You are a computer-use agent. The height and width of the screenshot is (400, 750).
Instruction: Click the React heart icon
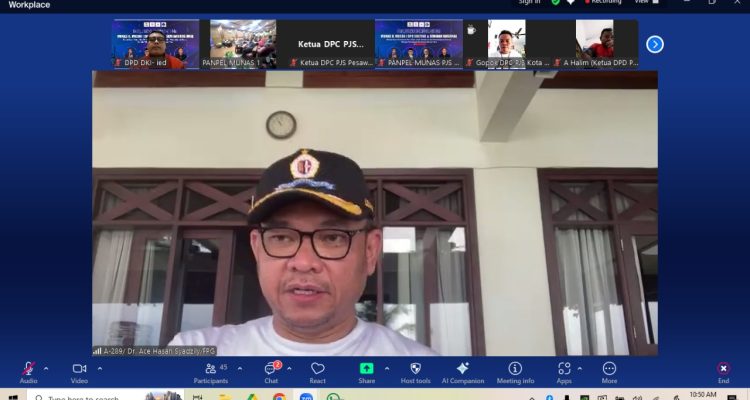pos(317,370)
